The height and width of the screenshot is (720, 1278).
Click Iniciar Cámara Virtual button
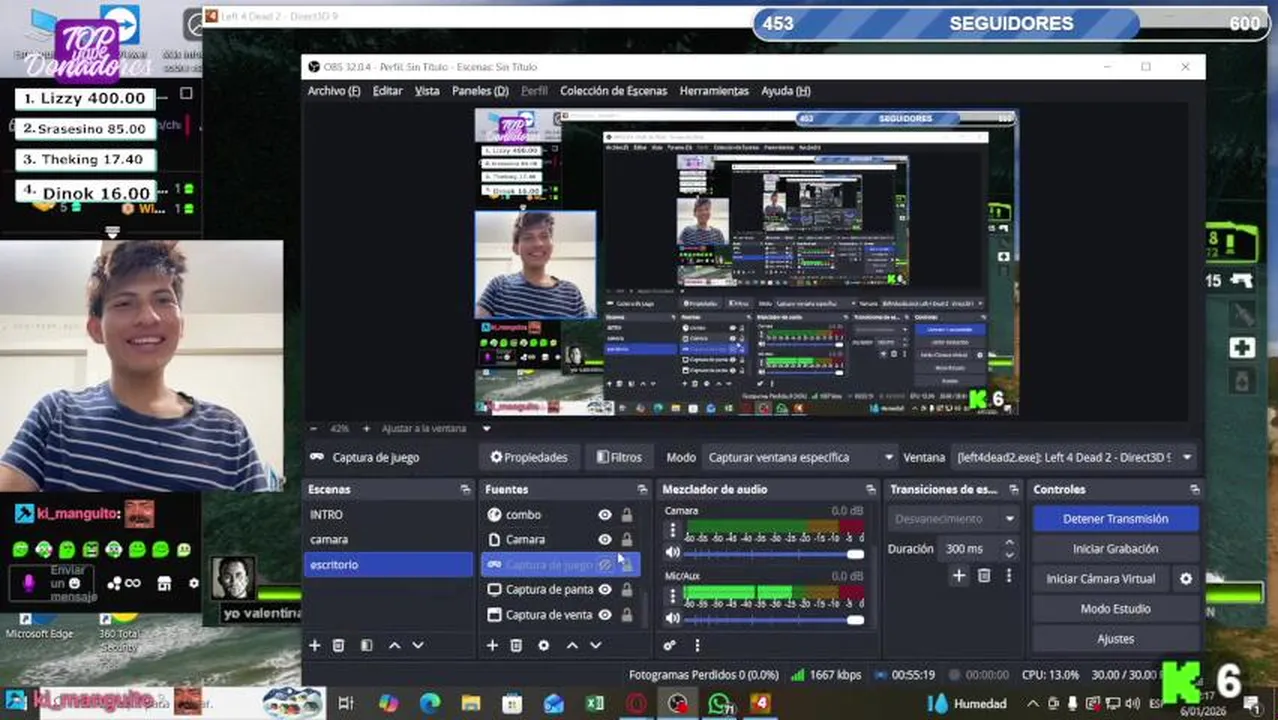(1101, 579)
